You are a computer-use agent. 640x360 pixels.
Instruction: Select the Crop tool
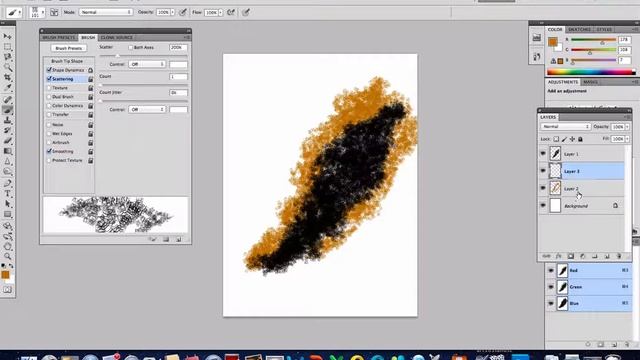(x=7, y=78)
